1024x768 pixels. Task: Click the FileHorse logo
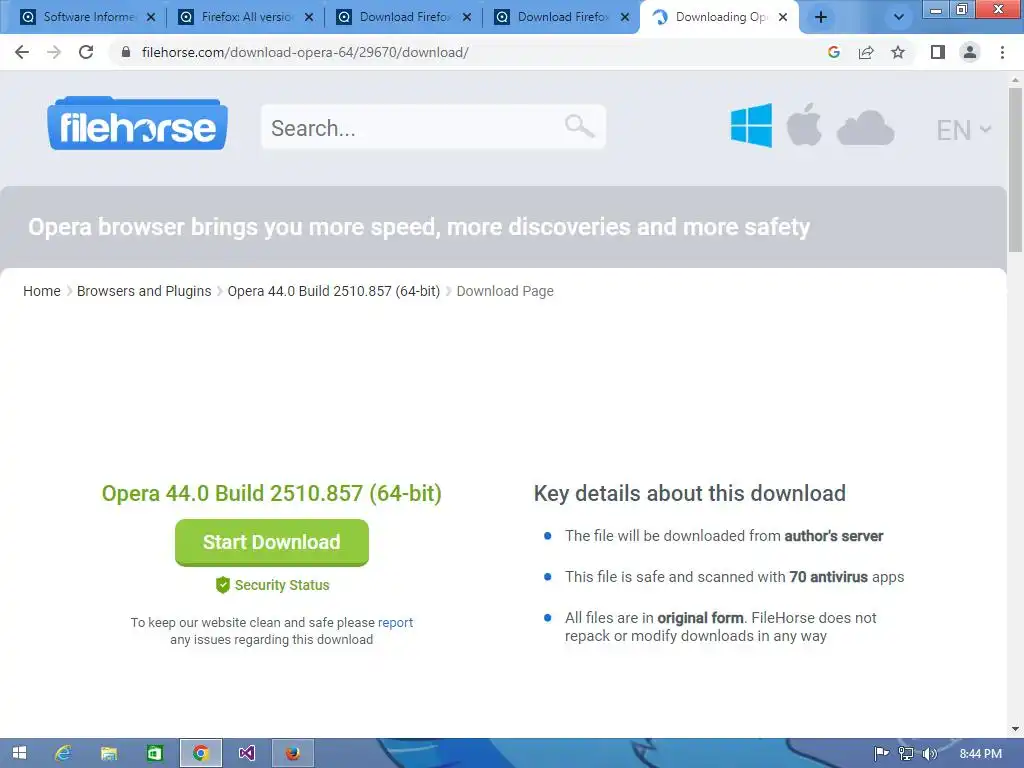point(137,124)
